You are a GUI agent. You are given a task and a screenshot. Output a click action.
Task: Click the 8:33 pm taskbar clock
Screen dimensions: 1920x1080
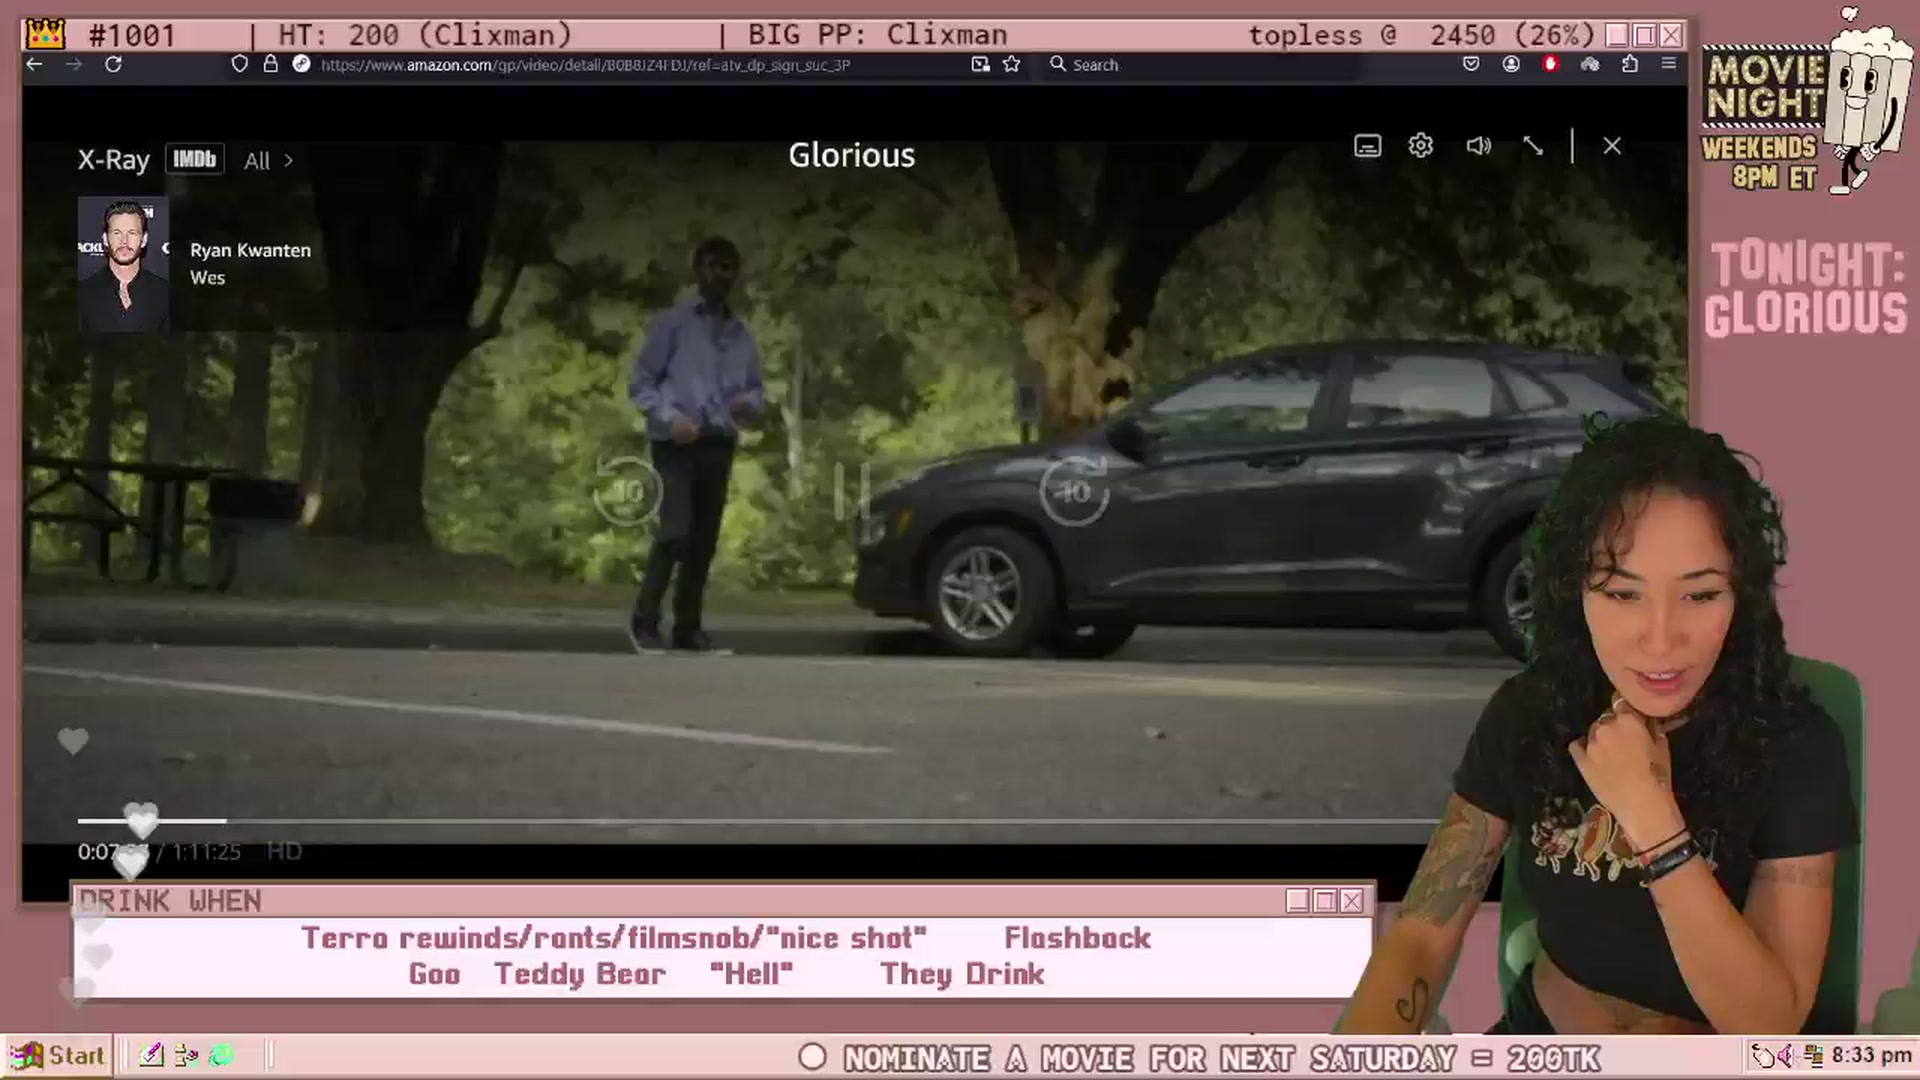tap(1871, 1056)
